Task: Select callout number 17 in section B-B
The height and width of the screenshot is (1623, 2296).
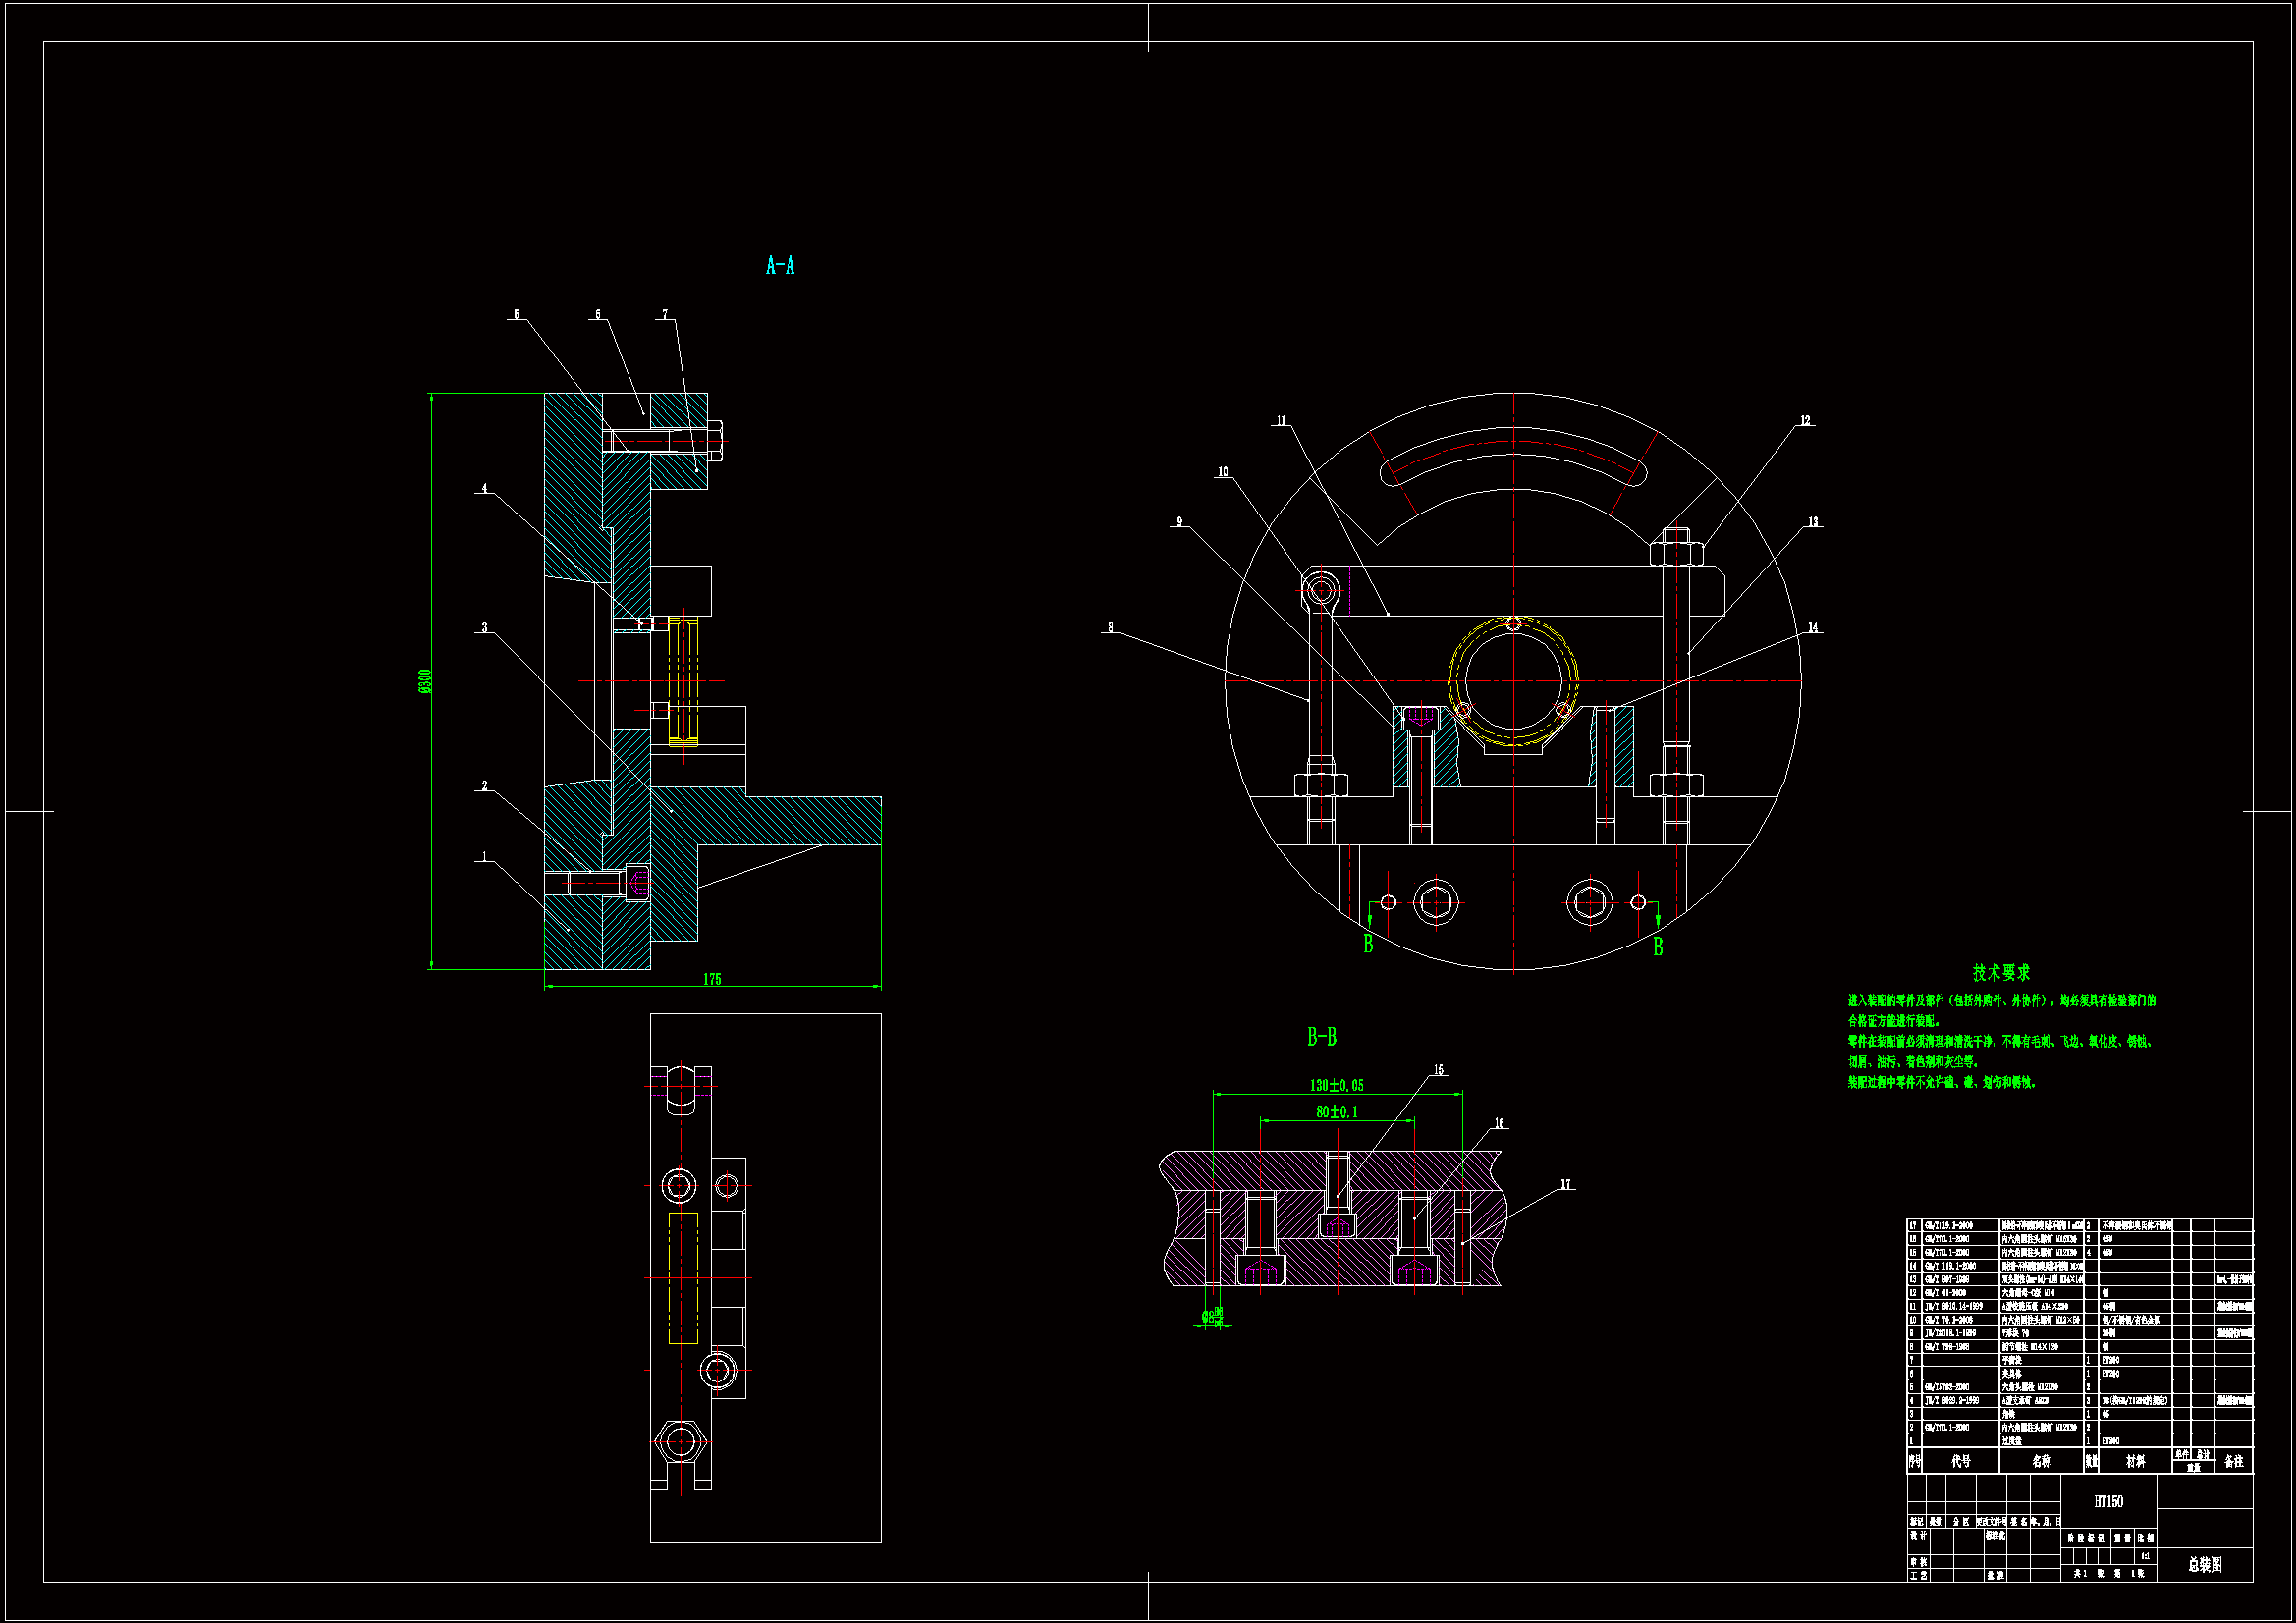Action: [1565, 1184]
